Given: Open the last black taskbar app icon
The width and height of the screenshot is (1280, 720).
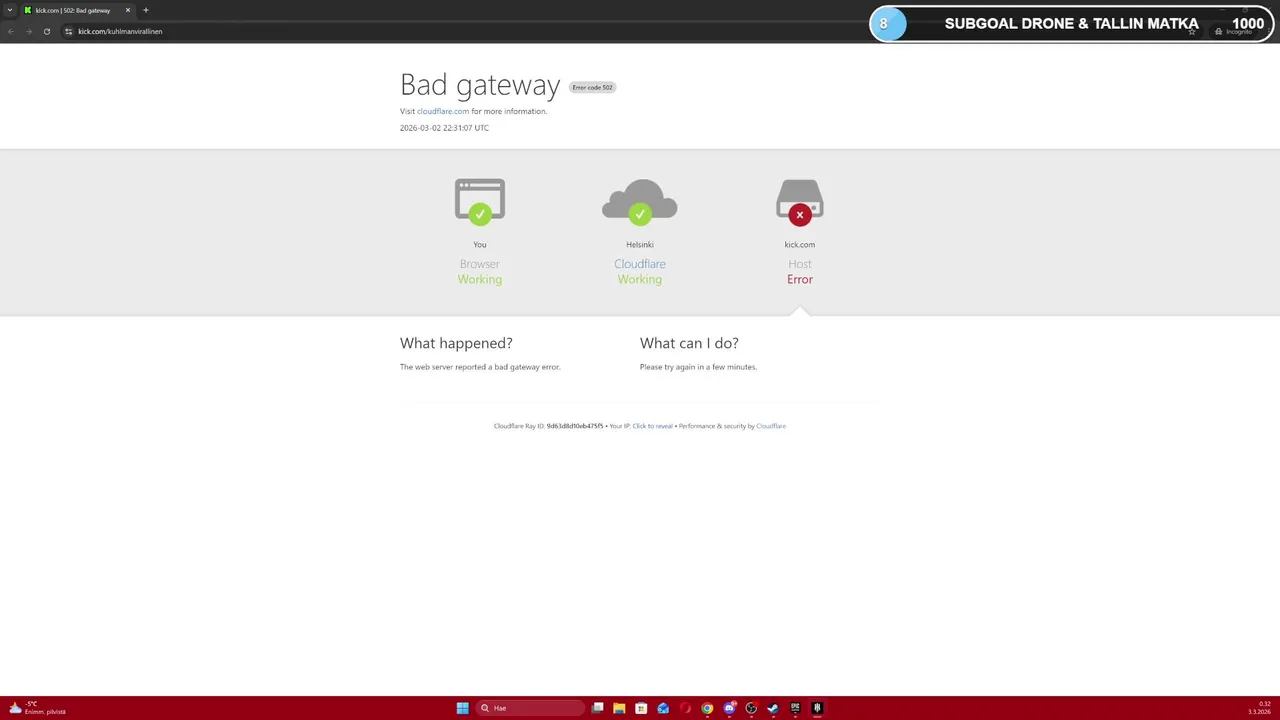Looking at the screenshot, I should [x=817, y=708].
